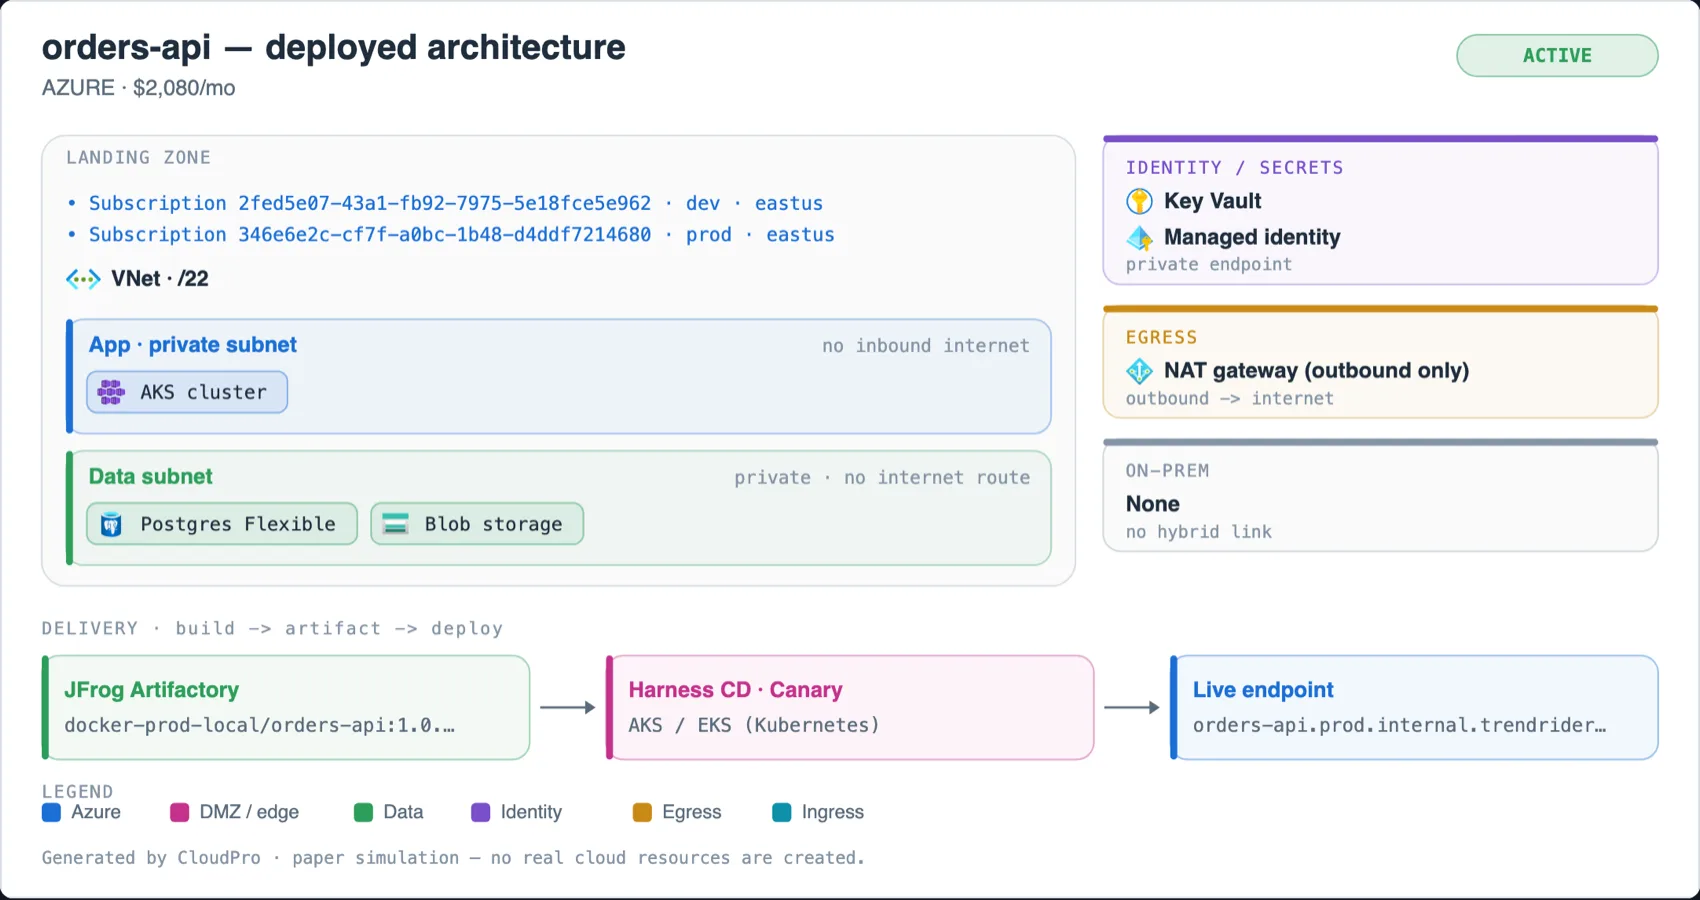The width and height of the screenshot is (1700, 900).
Task: Click the 'AZURE · $2,080/mo' subtitle
Action: pos(139,88)
